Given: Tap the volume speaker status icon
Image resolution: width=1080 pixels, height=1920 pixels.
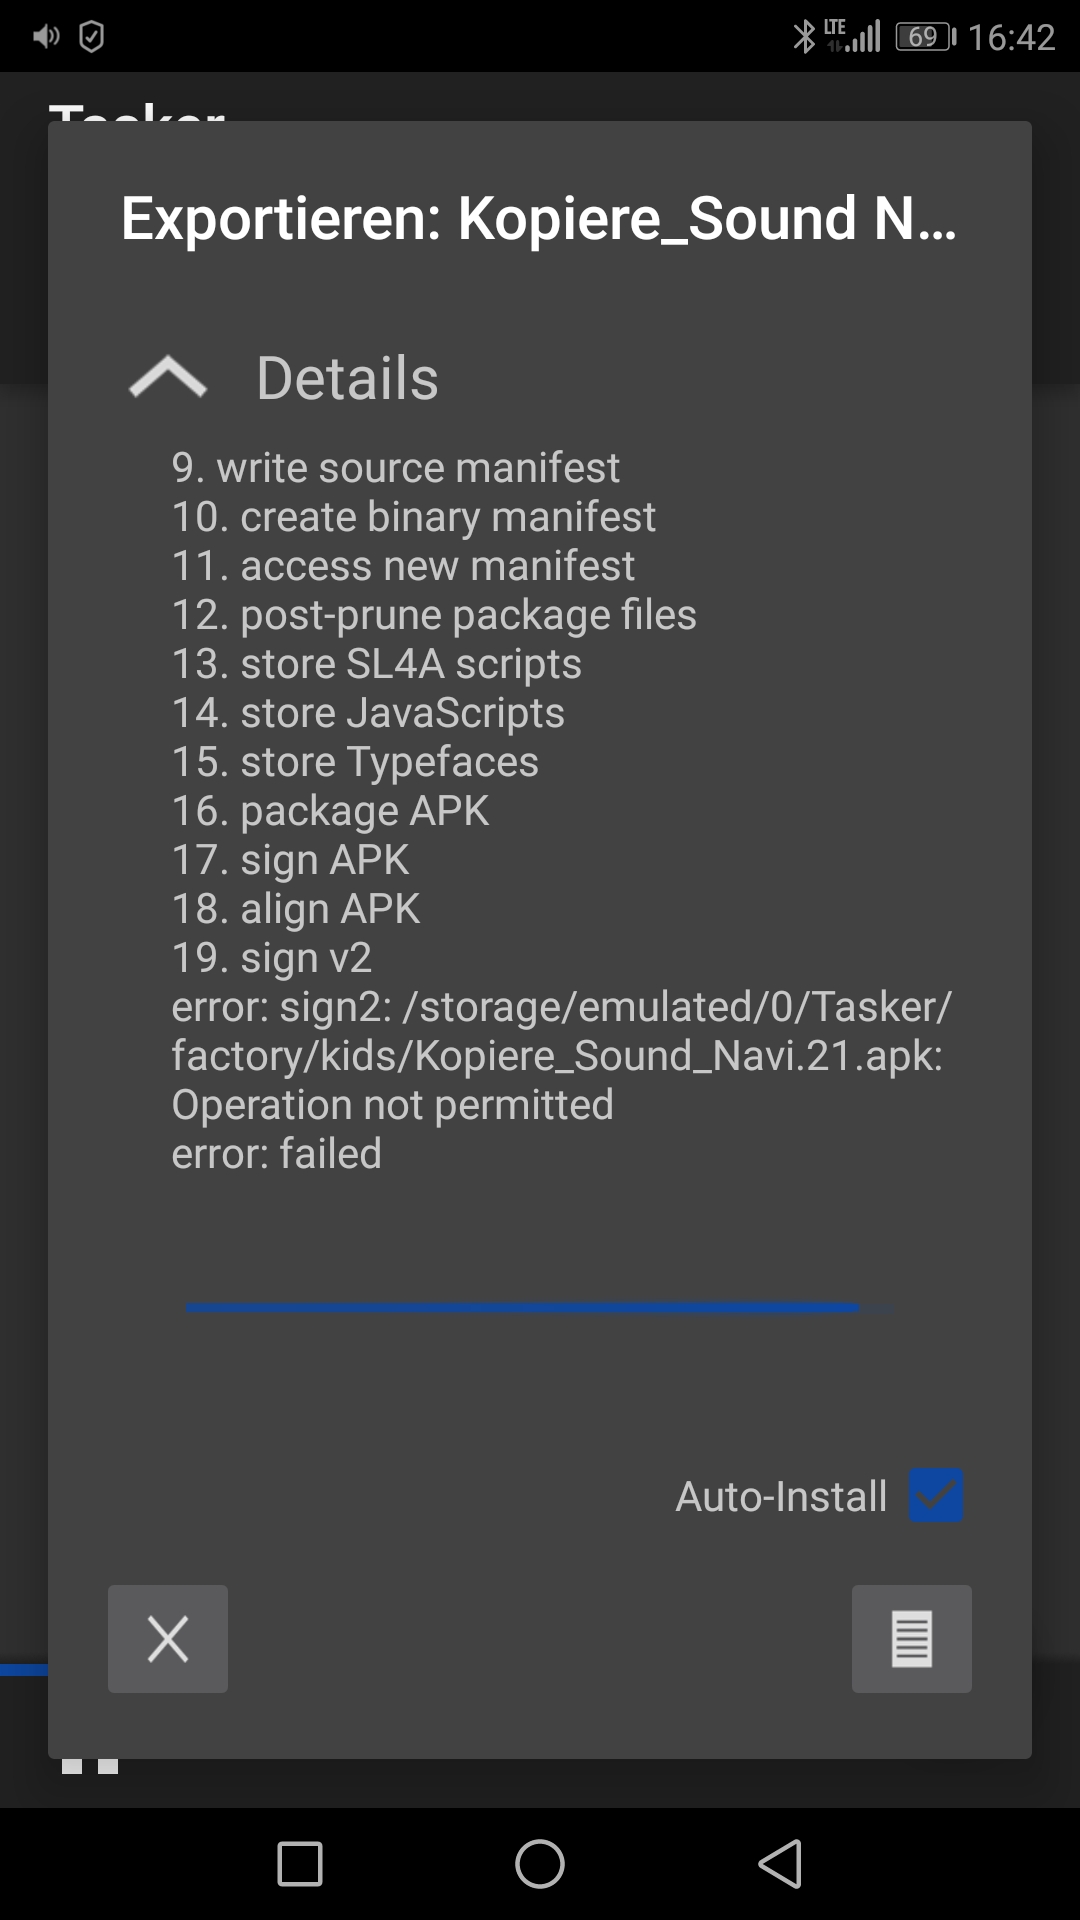Looking at the screenshot, I should (46, 37).
